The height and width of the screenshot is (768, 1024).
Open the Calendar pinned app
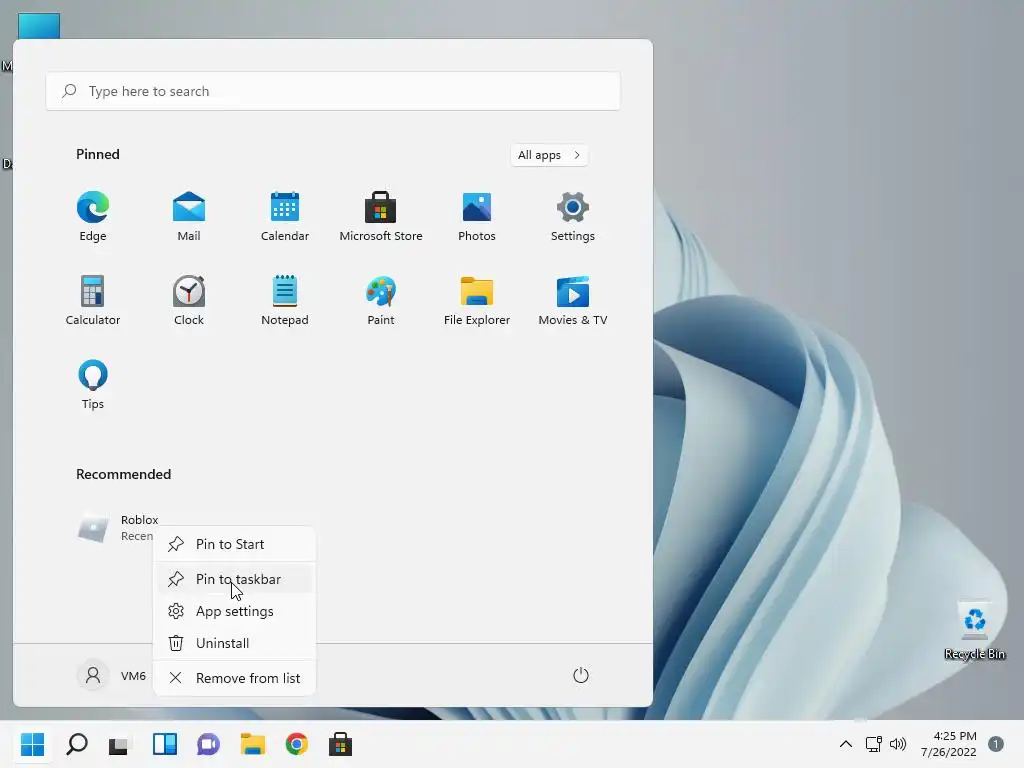coord(285,217)
